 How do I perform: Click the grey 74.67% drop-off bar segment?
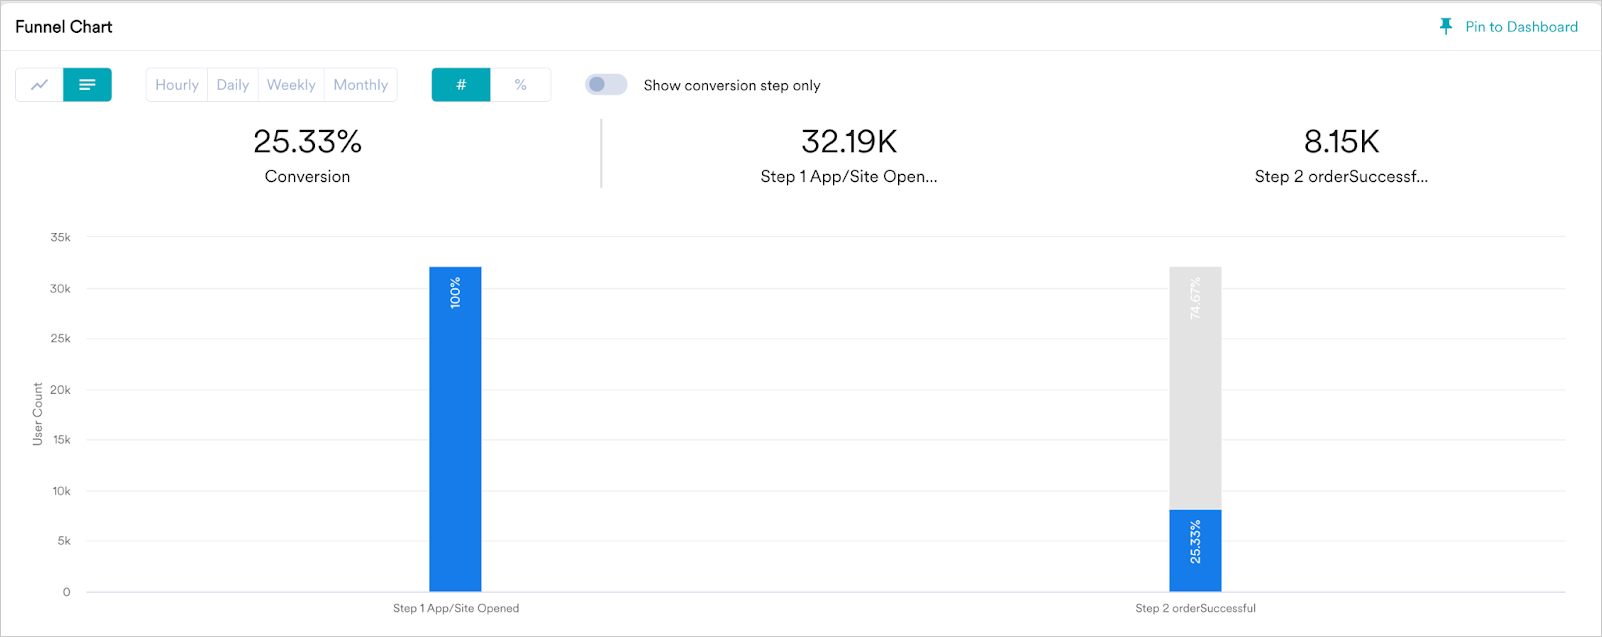click(1195, 388)
